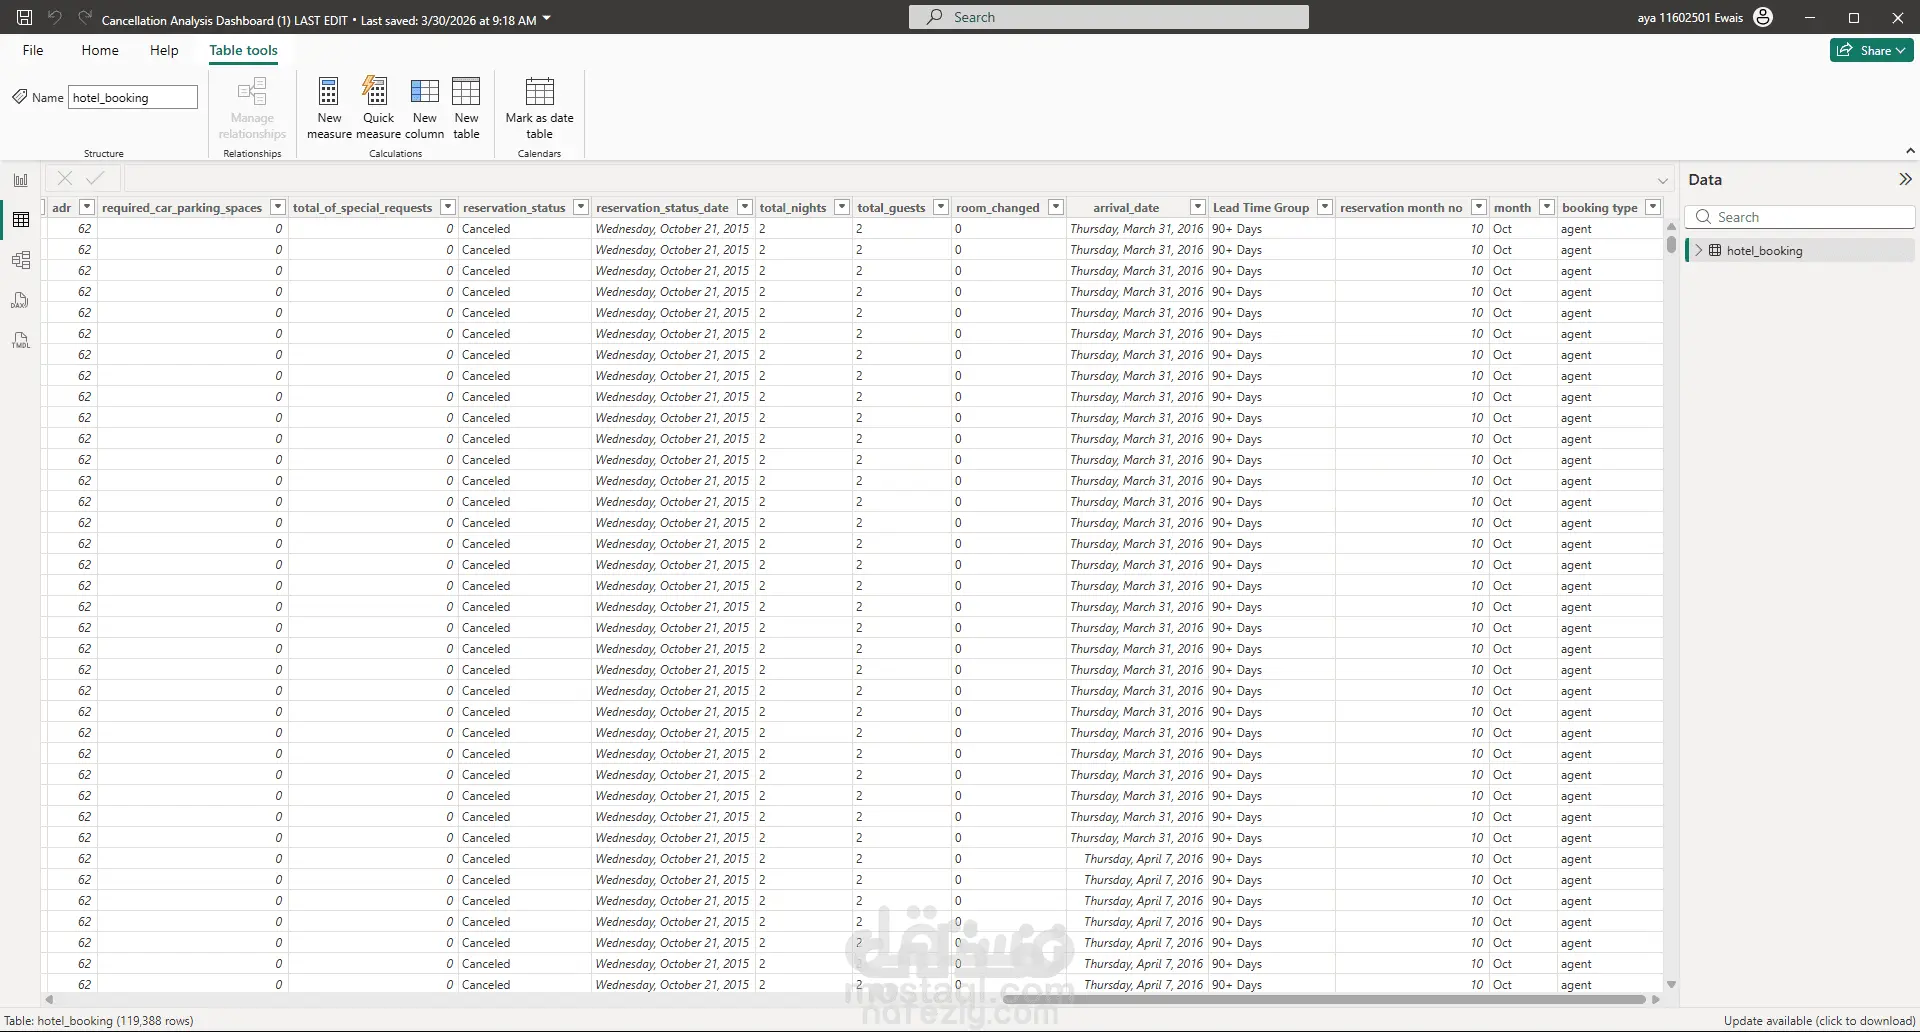The image size is (1920, 1032).
Task: Click the scroll down arrow of table
Action: tap(1671, 985)
